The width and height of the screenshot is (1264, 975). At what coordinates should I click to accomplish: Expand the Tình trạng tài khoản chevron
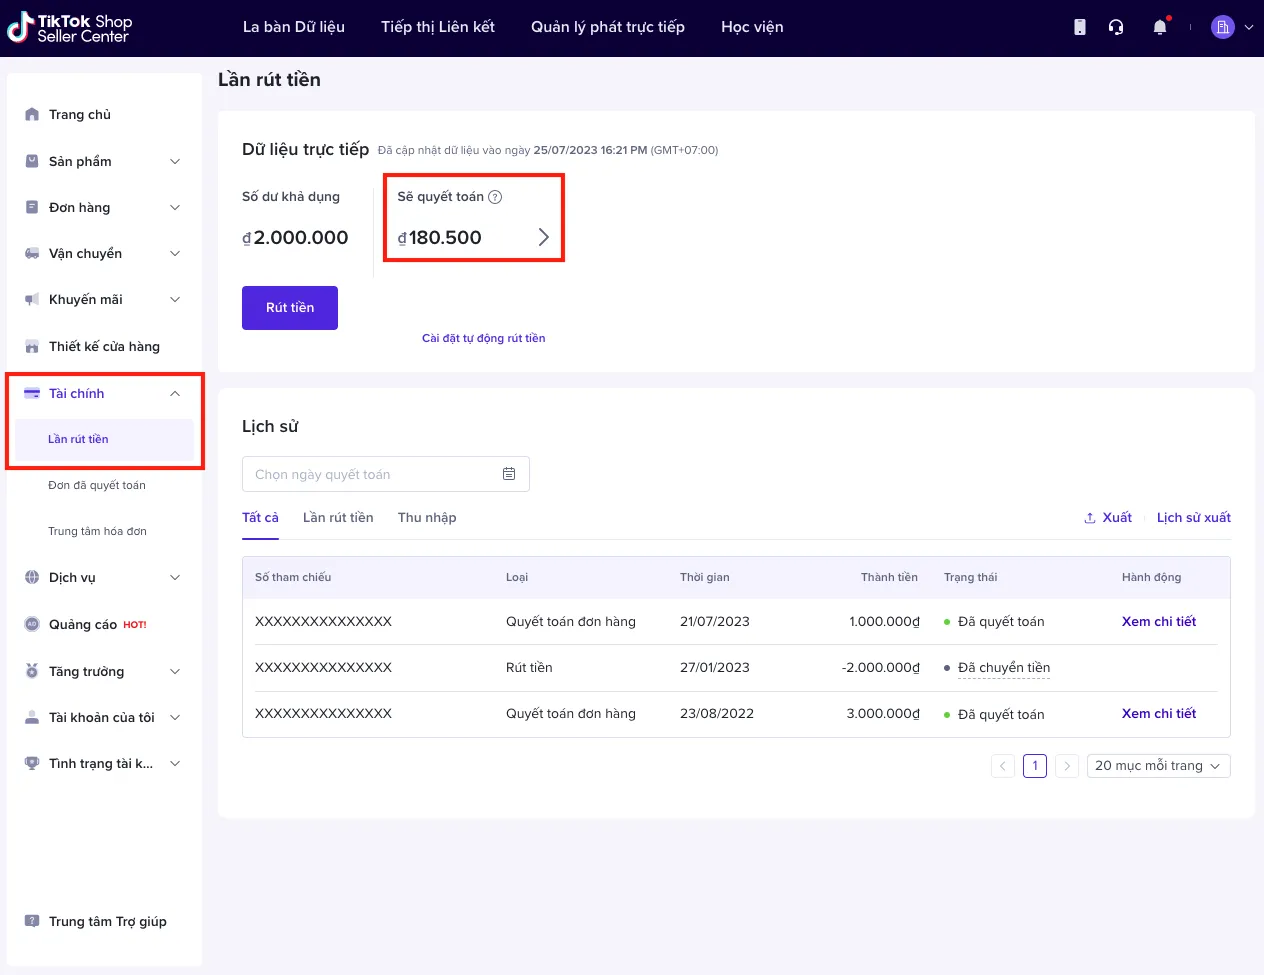point(175,763)
